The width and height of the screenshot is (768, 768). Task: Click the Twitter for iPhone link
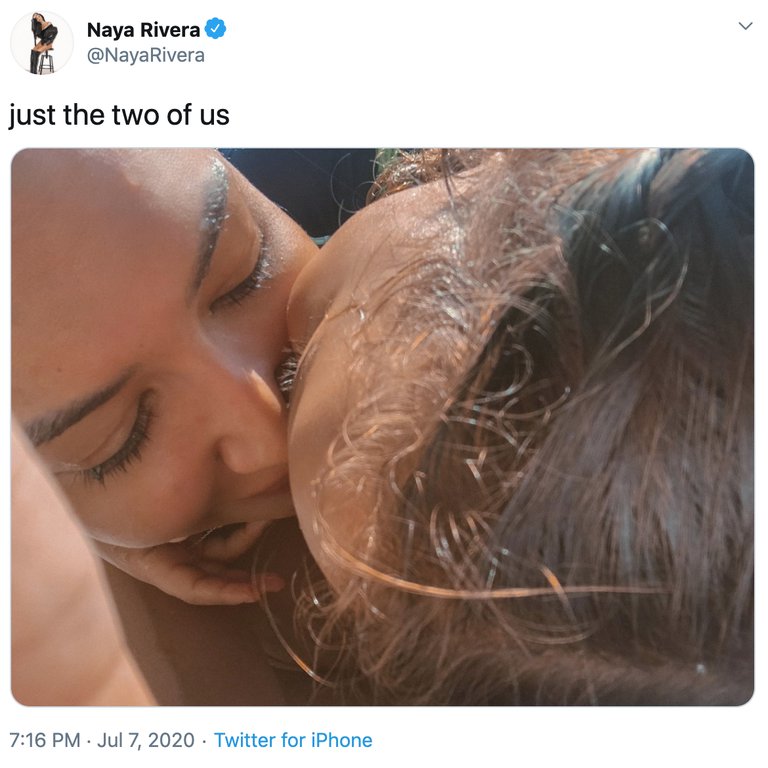point(292,740)
